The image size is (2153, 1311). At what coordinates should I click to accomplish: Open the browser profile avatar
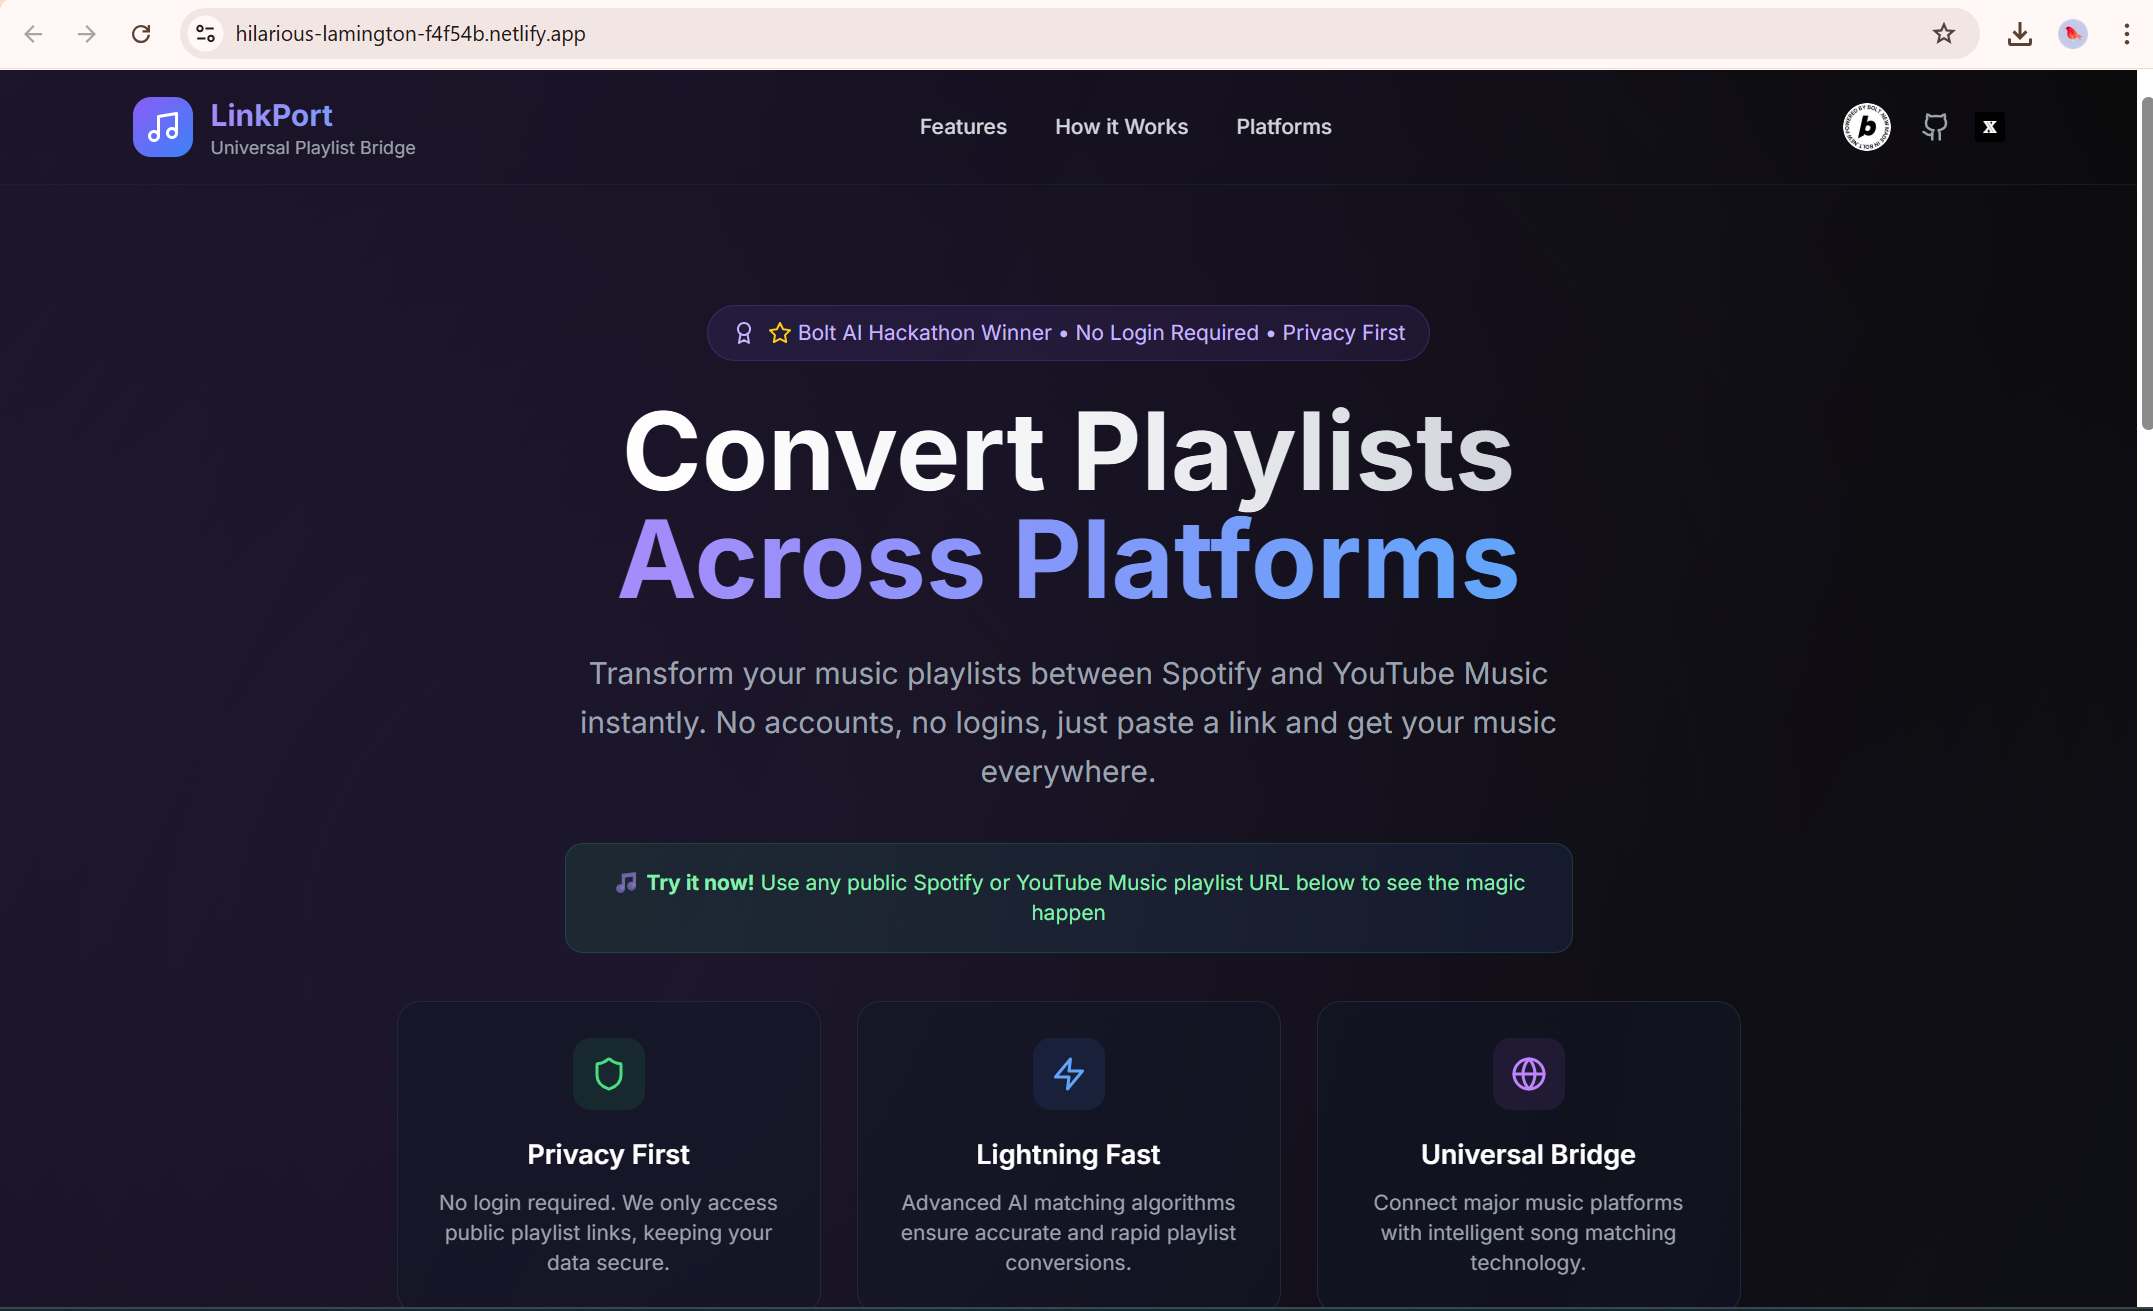(x=2072, y=34)
